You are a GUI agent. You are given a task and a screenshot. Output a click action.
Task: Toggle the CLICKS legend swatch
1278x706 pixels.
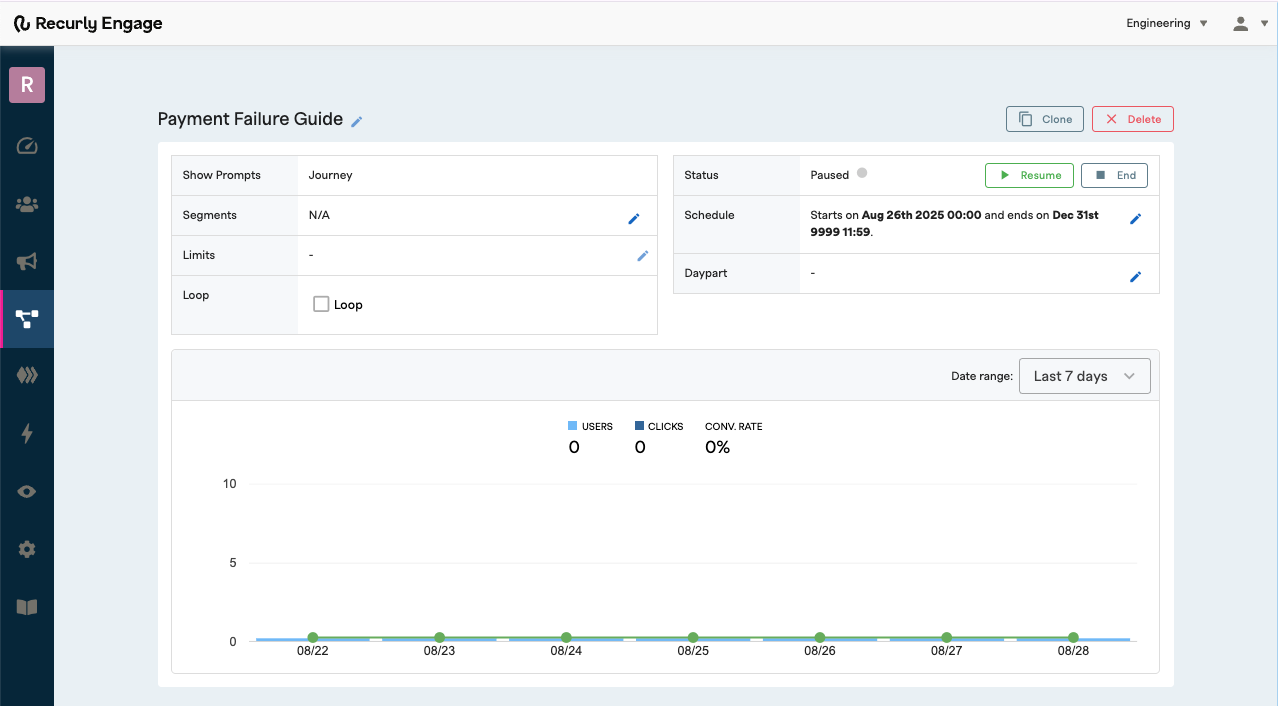point(639,426)
